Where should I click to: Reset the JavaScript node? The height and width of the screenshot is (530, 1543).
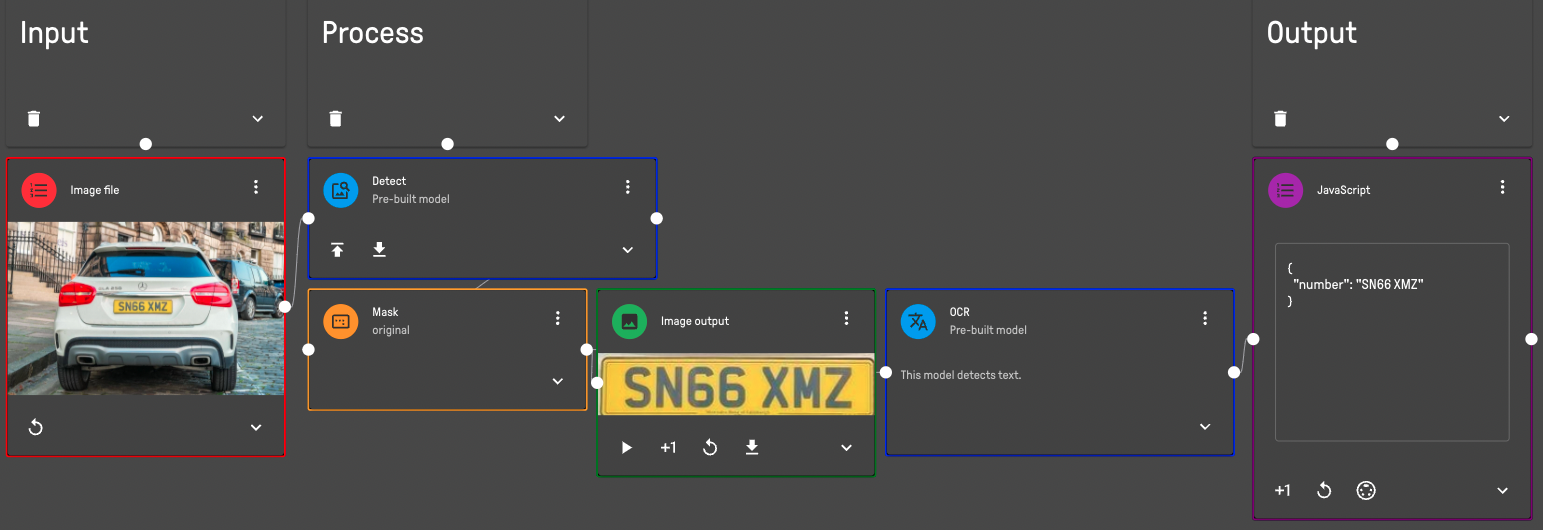[x=1324, y=490]
